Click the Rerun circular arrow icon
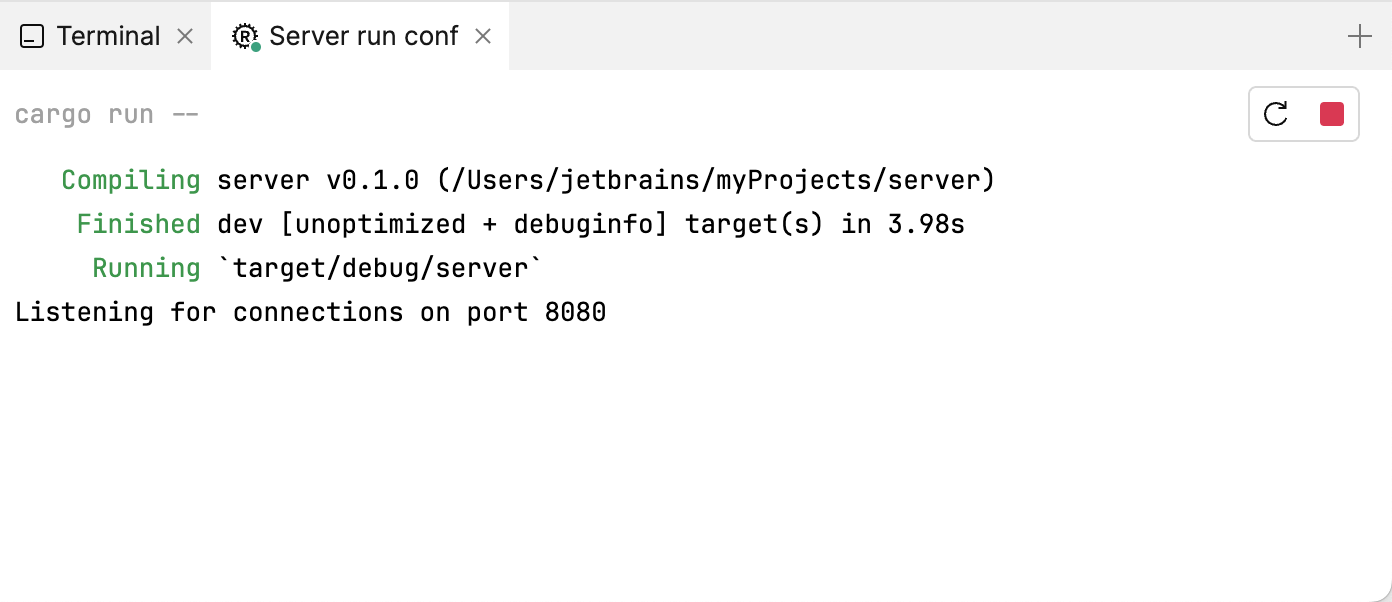The image size is (1392, 602). point(1275,114)
